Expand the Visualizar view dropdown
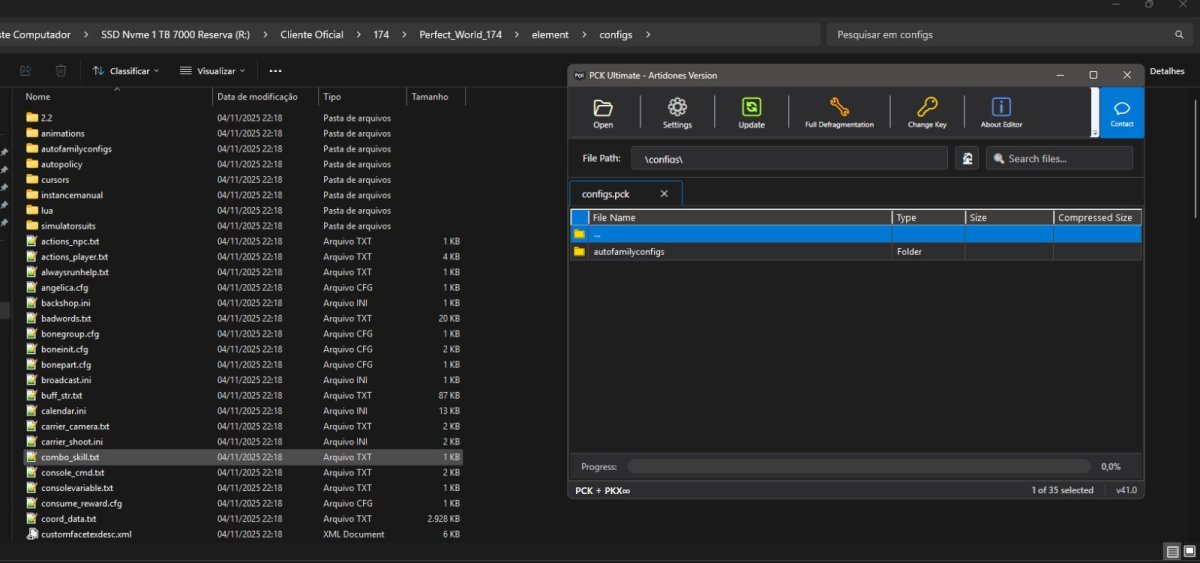 (213, 71)
